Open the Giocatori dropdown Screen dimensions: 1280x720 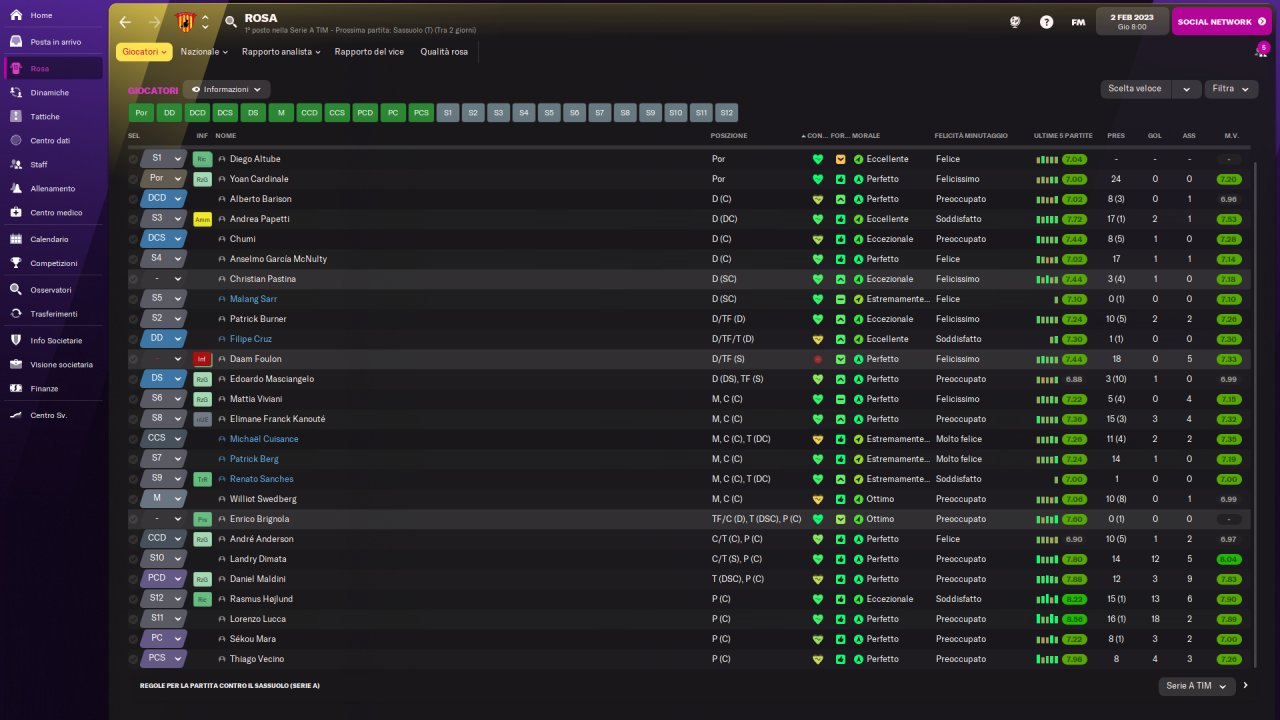click(144, 52)
